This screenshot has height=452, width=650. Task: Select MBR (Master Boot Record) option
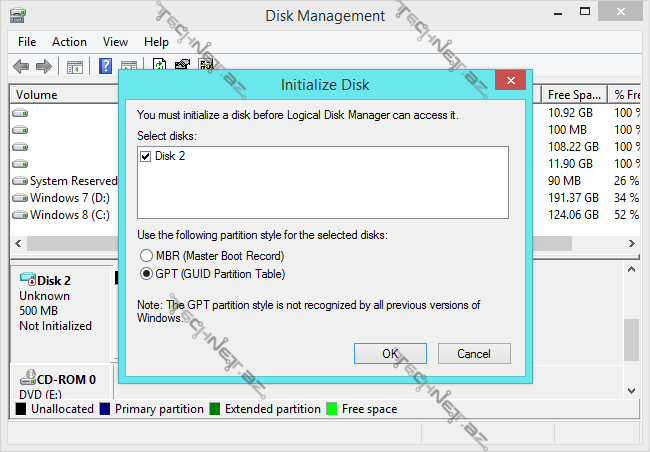[x=147, y=256]
